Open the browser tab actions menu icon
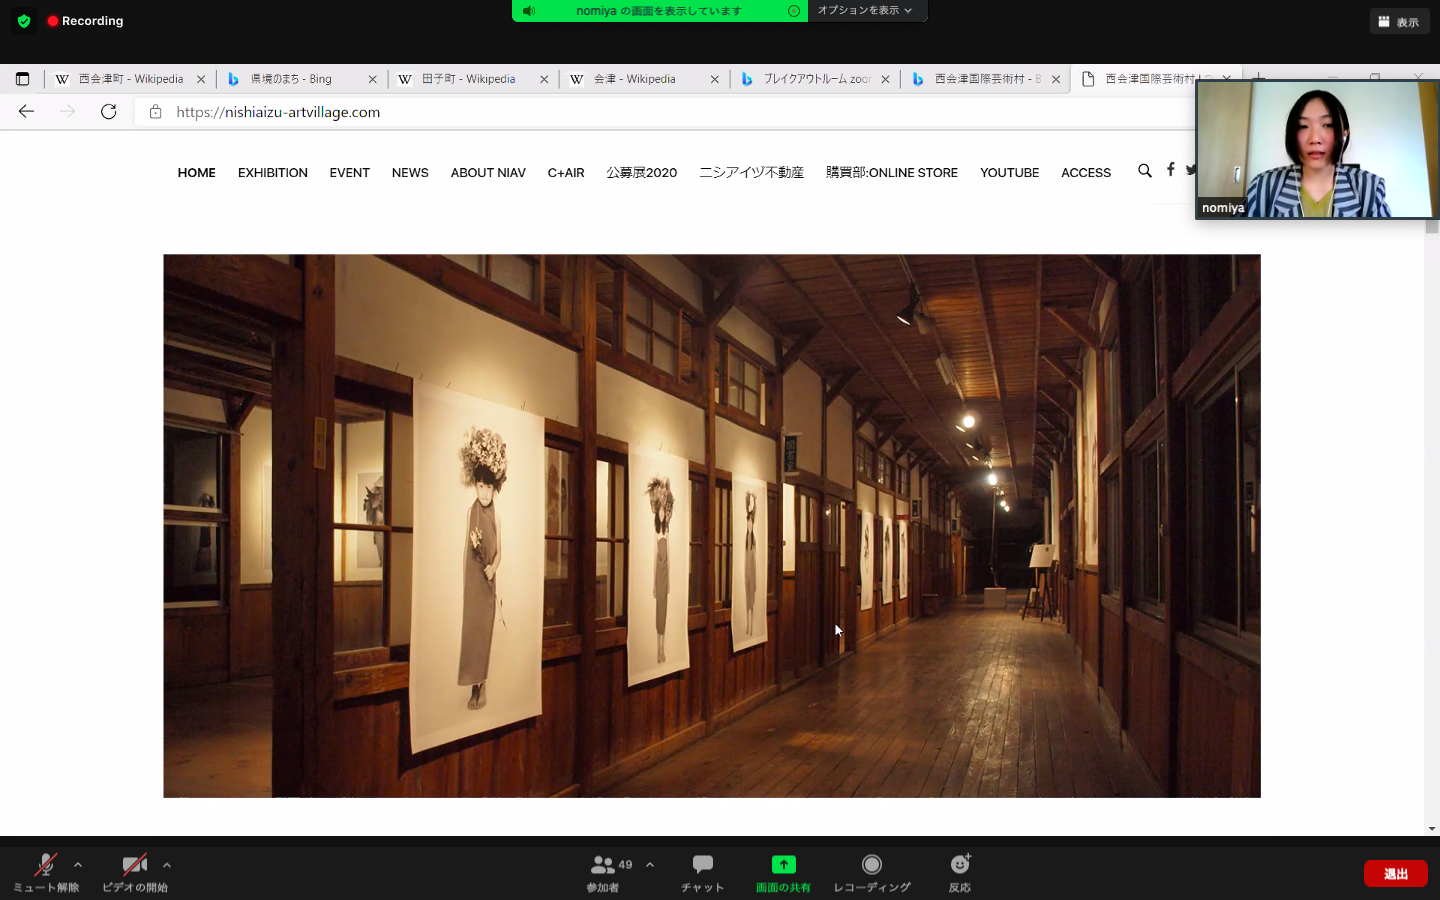 [22, 79]
